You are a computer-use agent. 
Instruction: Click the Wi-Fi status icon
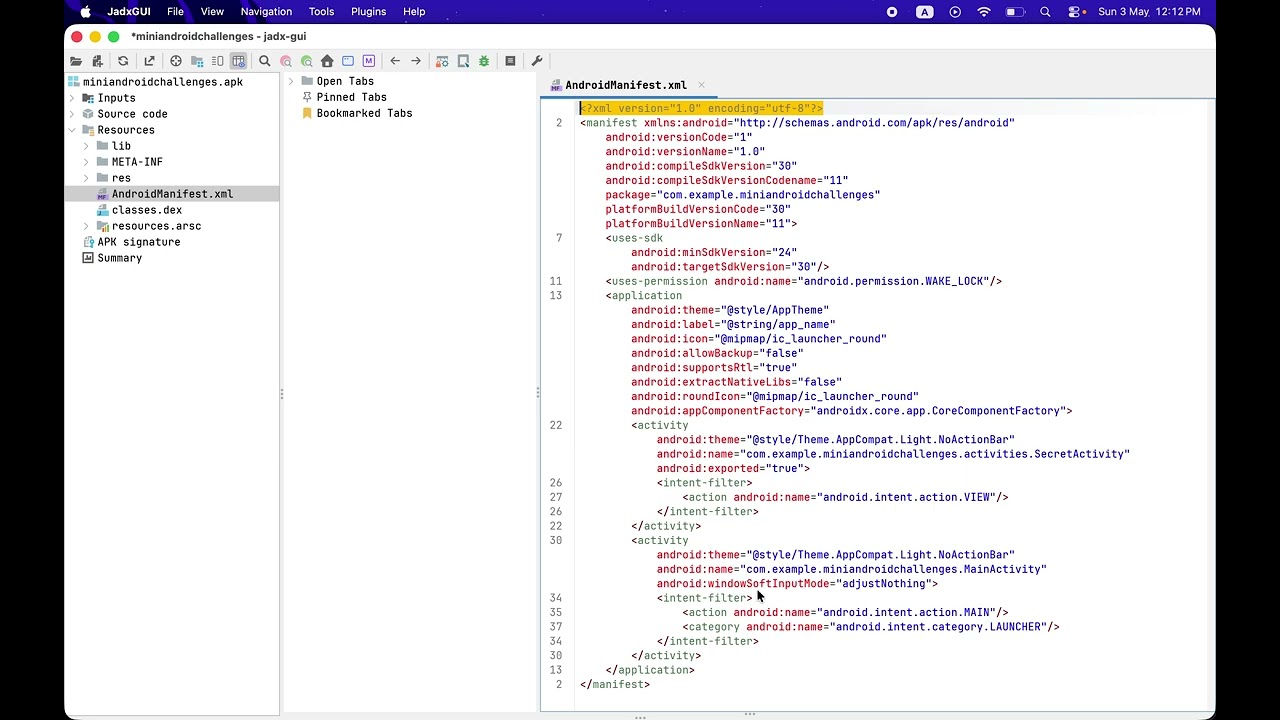pyautogui.click(x=984, y=12)
